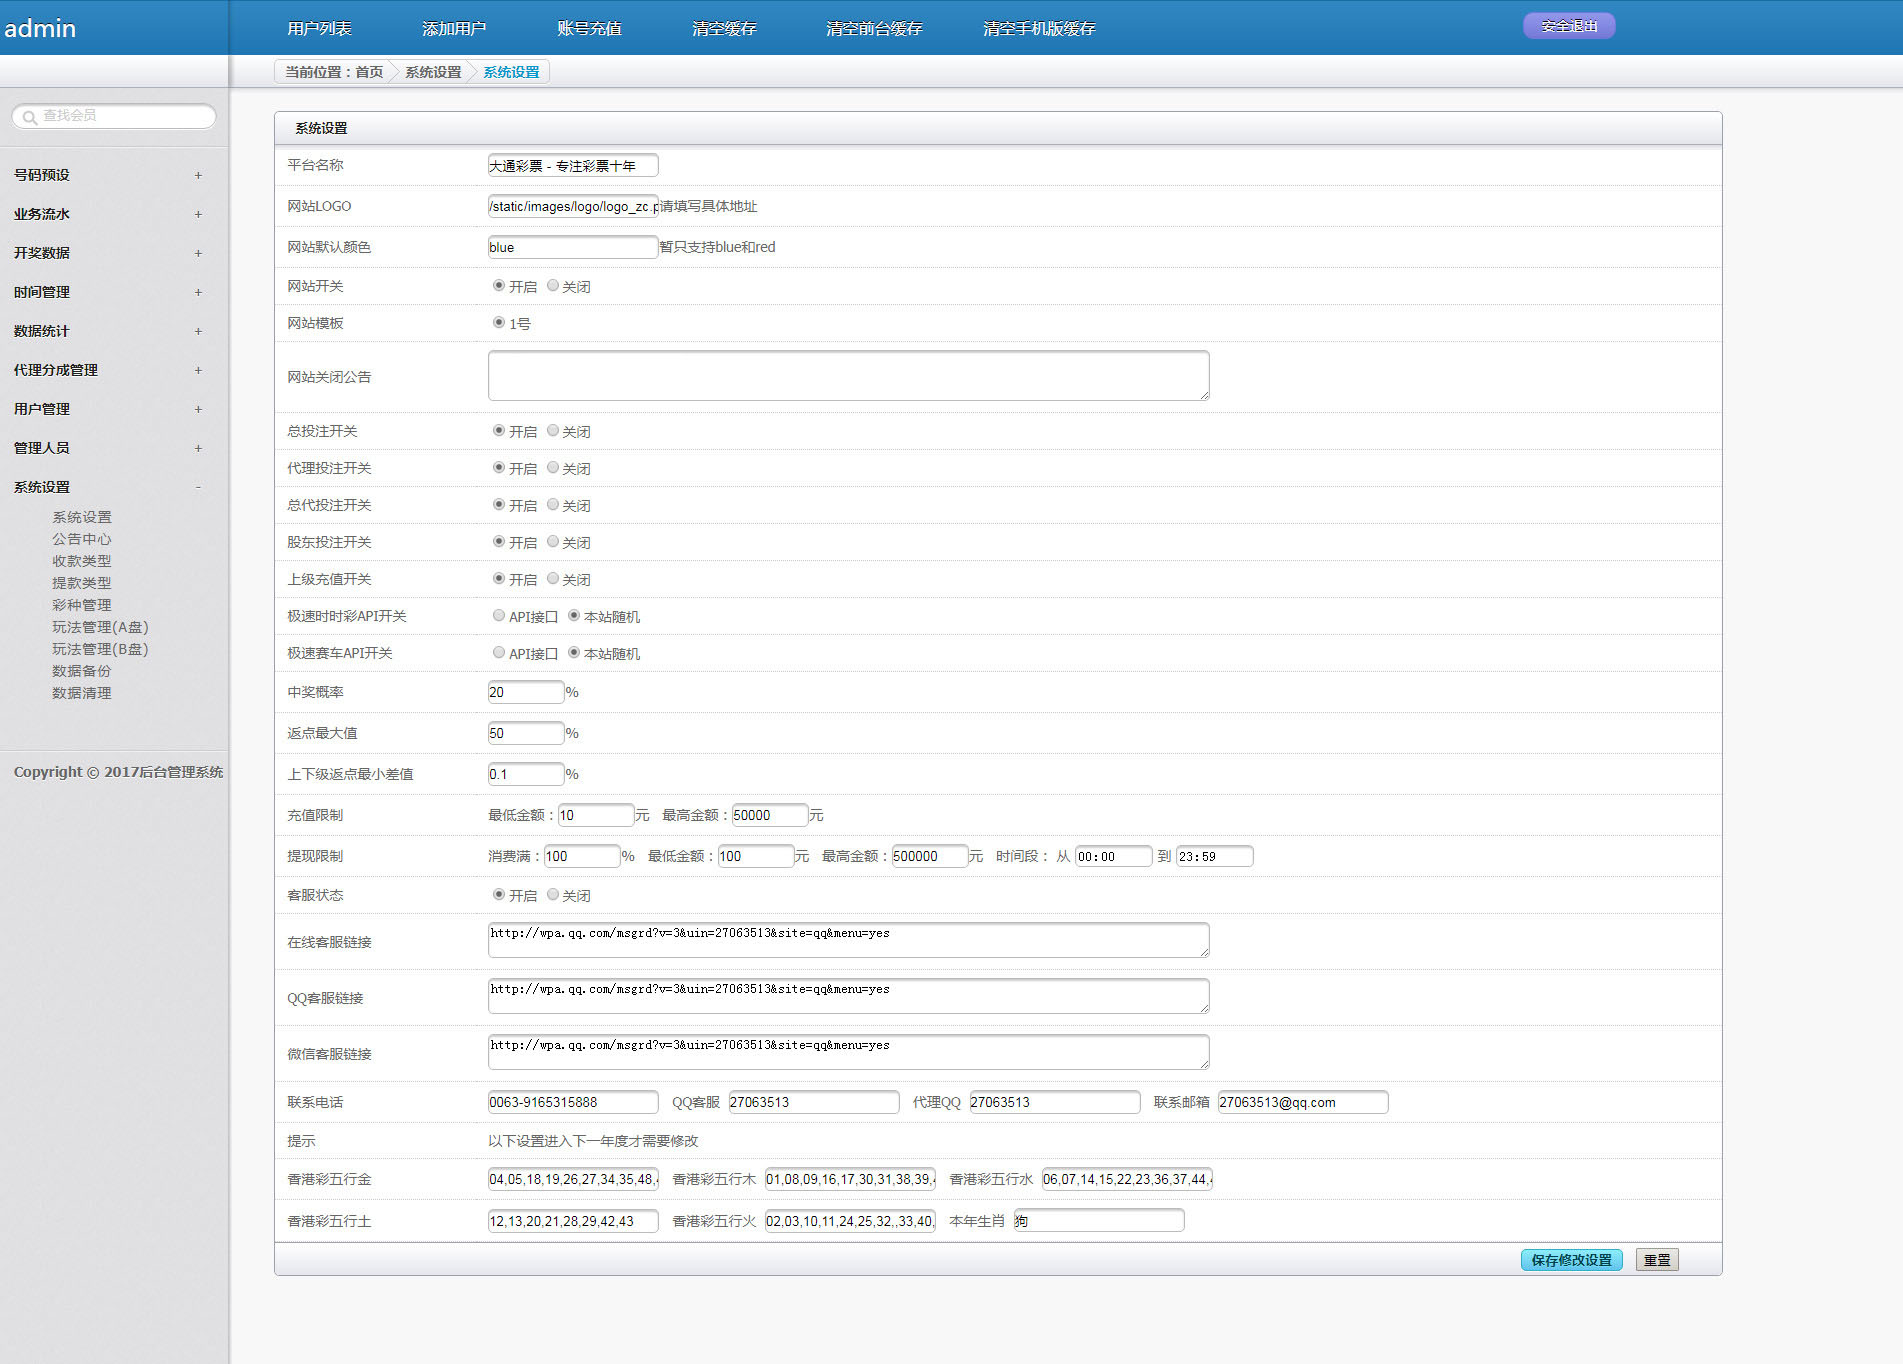Set 总代投注开关 to 关闭
Screen dimensions: 1903x1364
[553, 504]
